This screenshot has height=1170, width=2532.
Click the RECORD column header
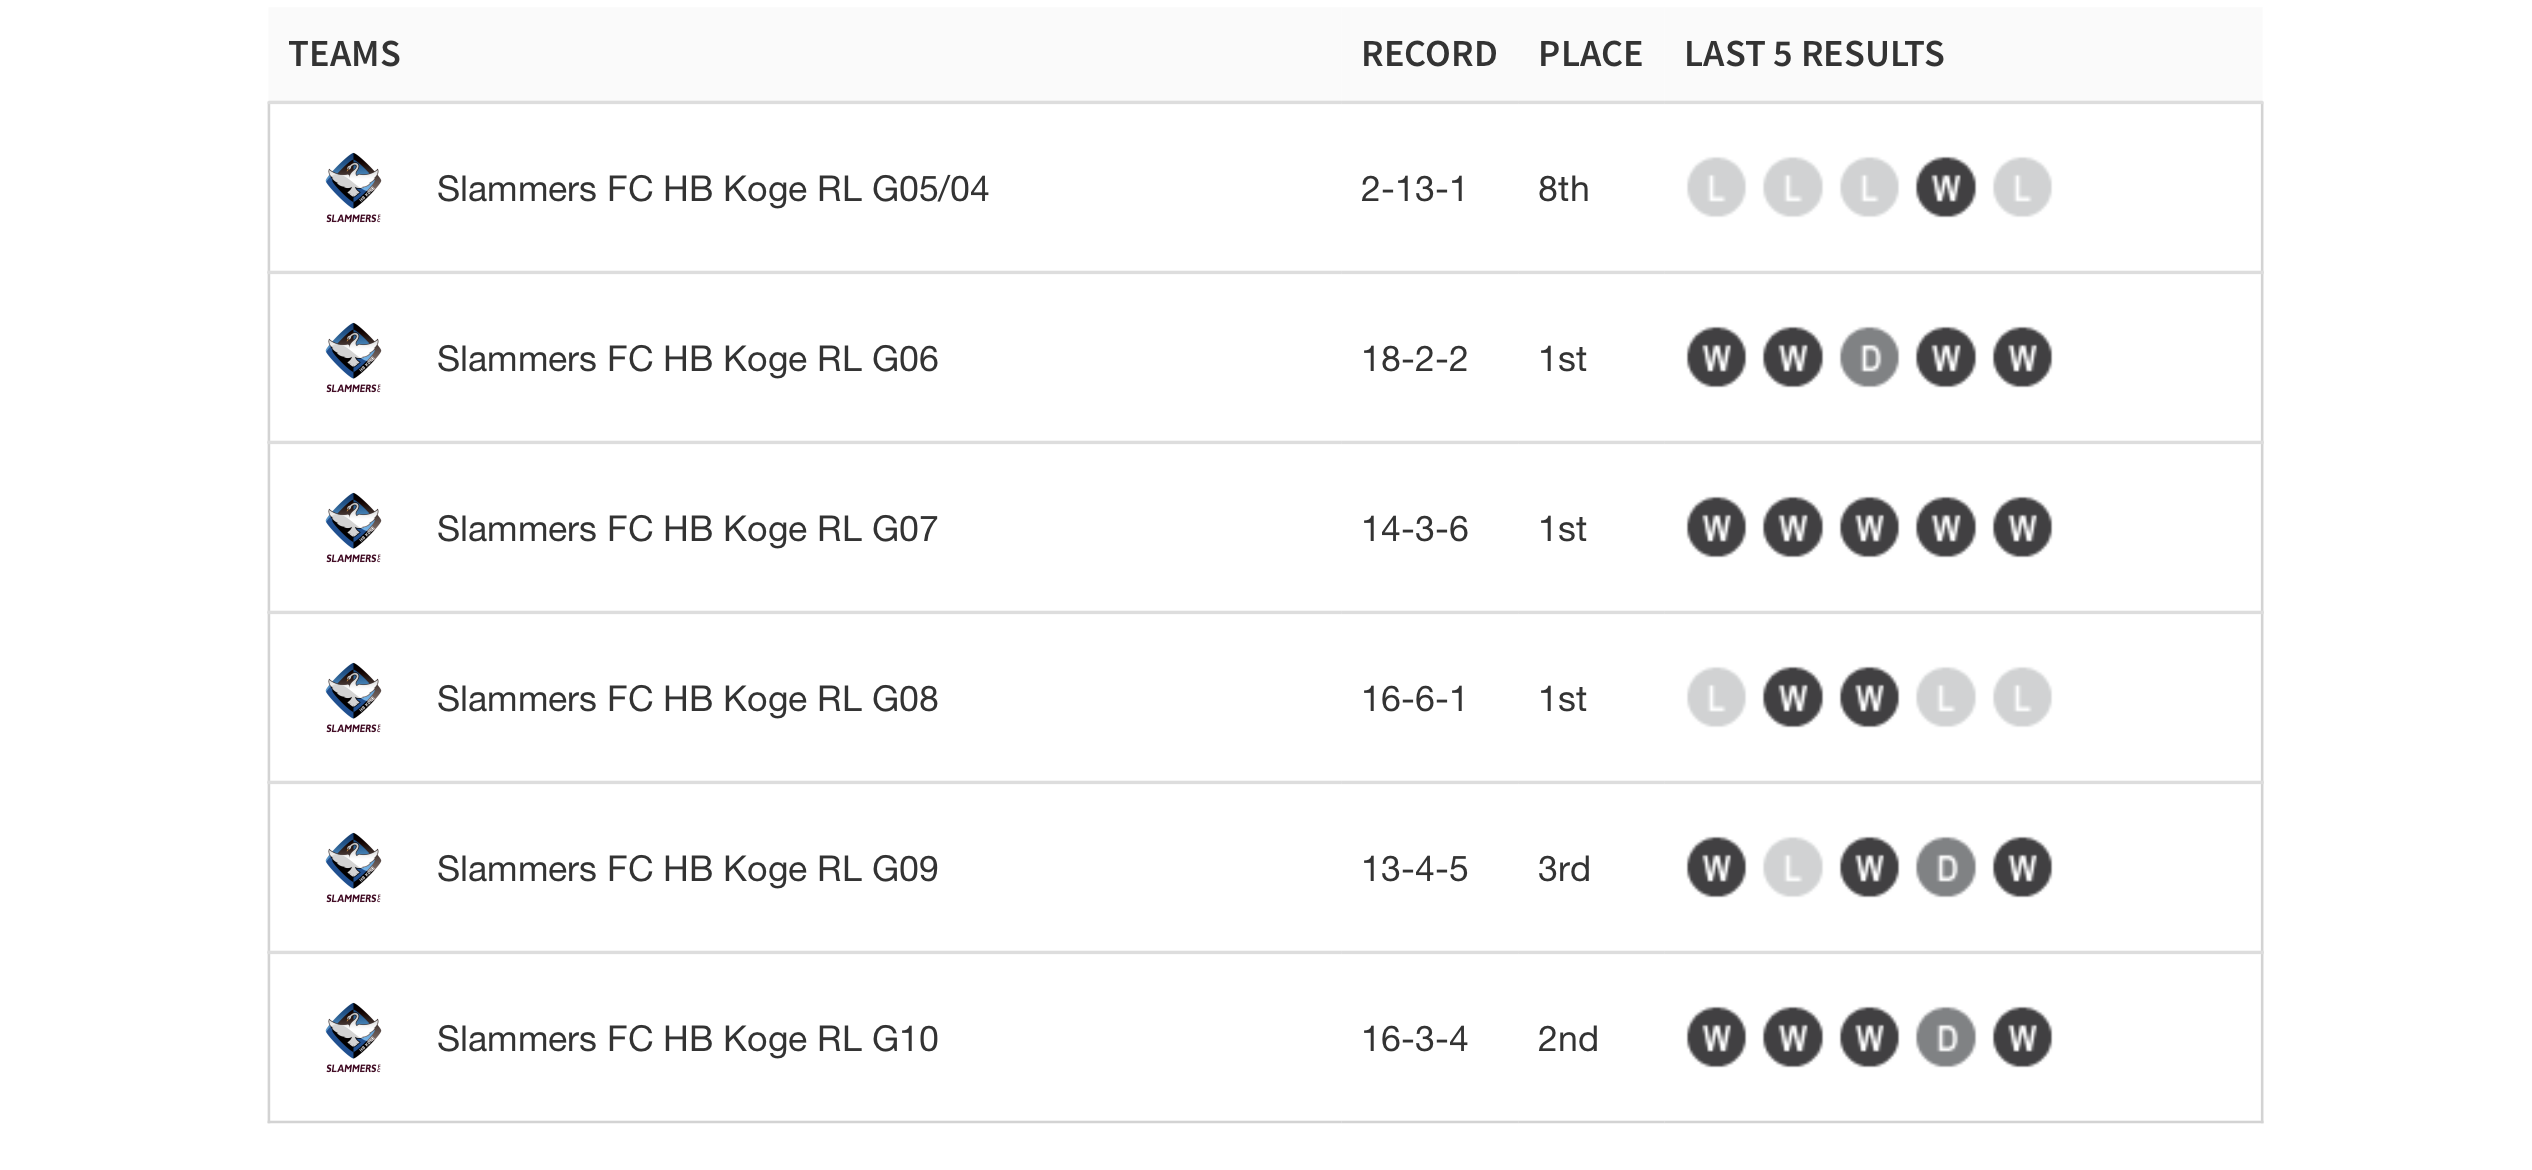click(1429, 54)
